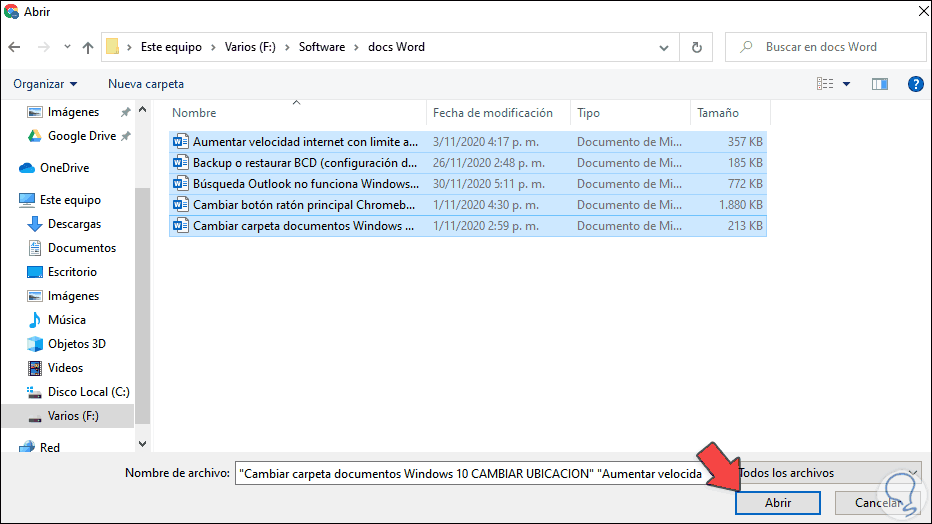This screenshot has height=524, width=932.
Task: Select Este equipo in navigation pane
Action: coord(70,200)
